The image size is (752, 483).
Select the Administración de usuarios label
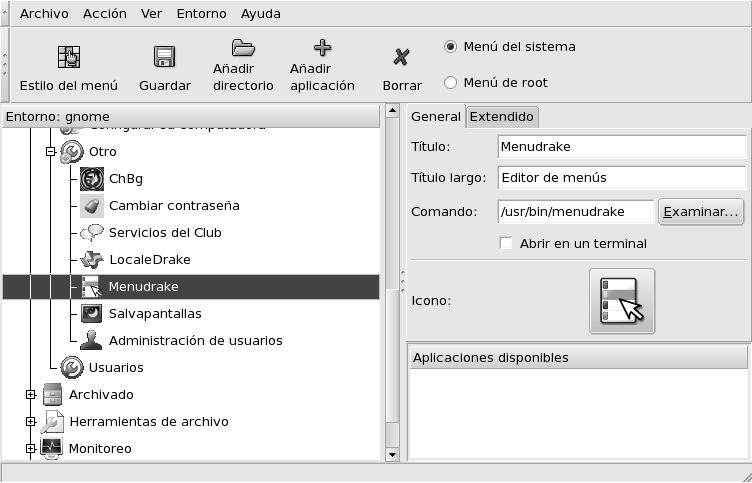196,341
